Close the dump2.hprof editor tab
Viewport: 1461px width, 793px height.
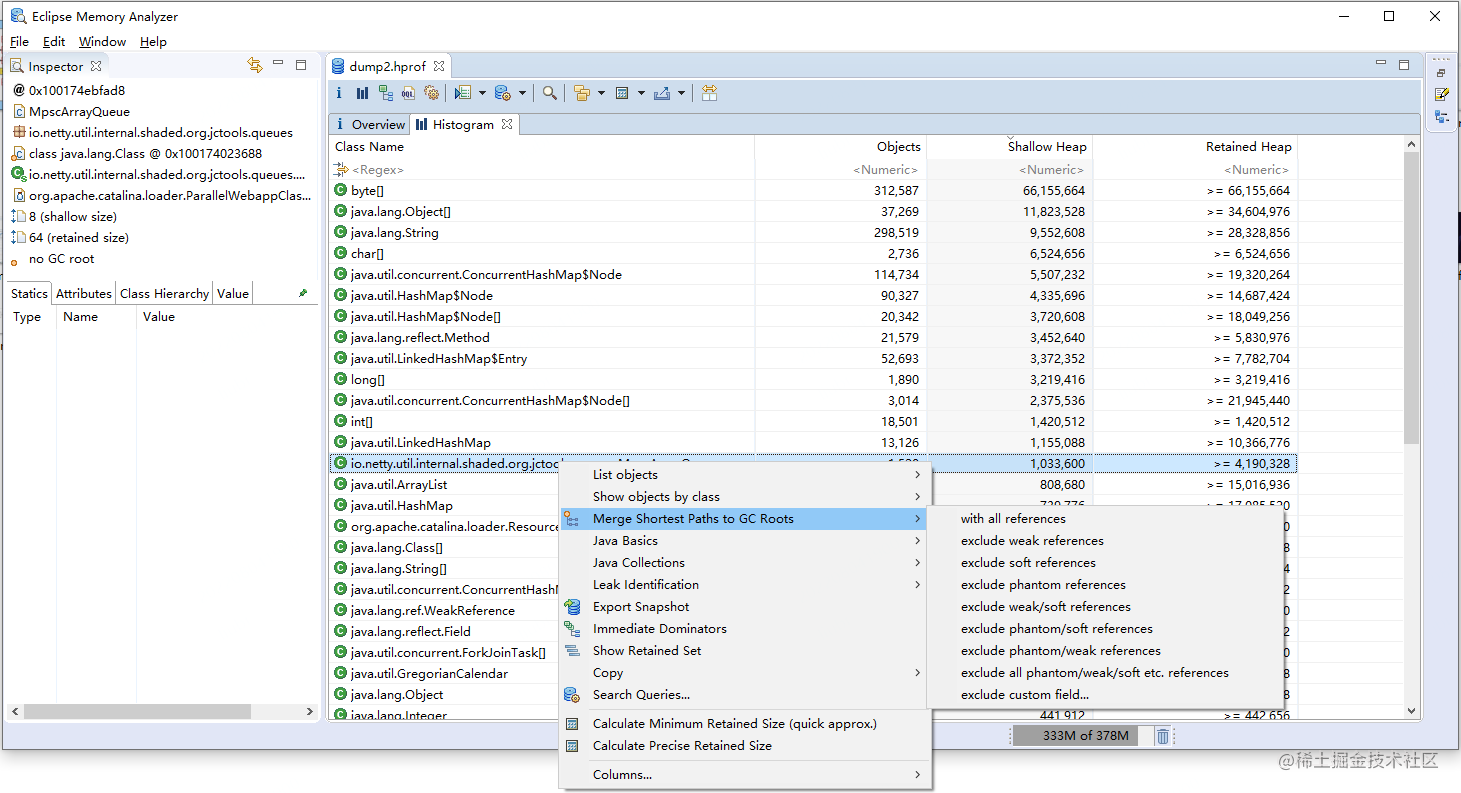438,66
